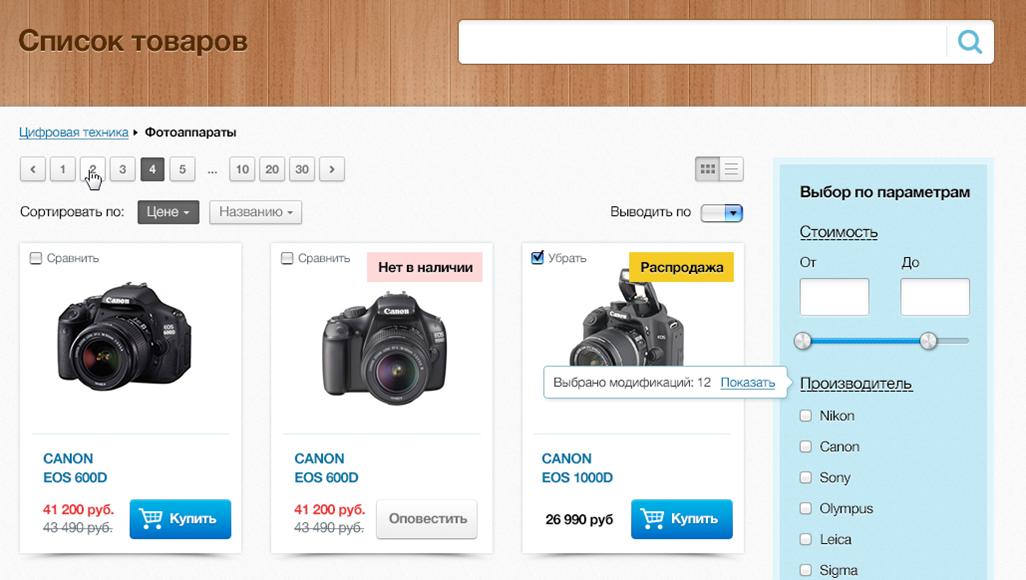Go to page 3

[122, 170]
